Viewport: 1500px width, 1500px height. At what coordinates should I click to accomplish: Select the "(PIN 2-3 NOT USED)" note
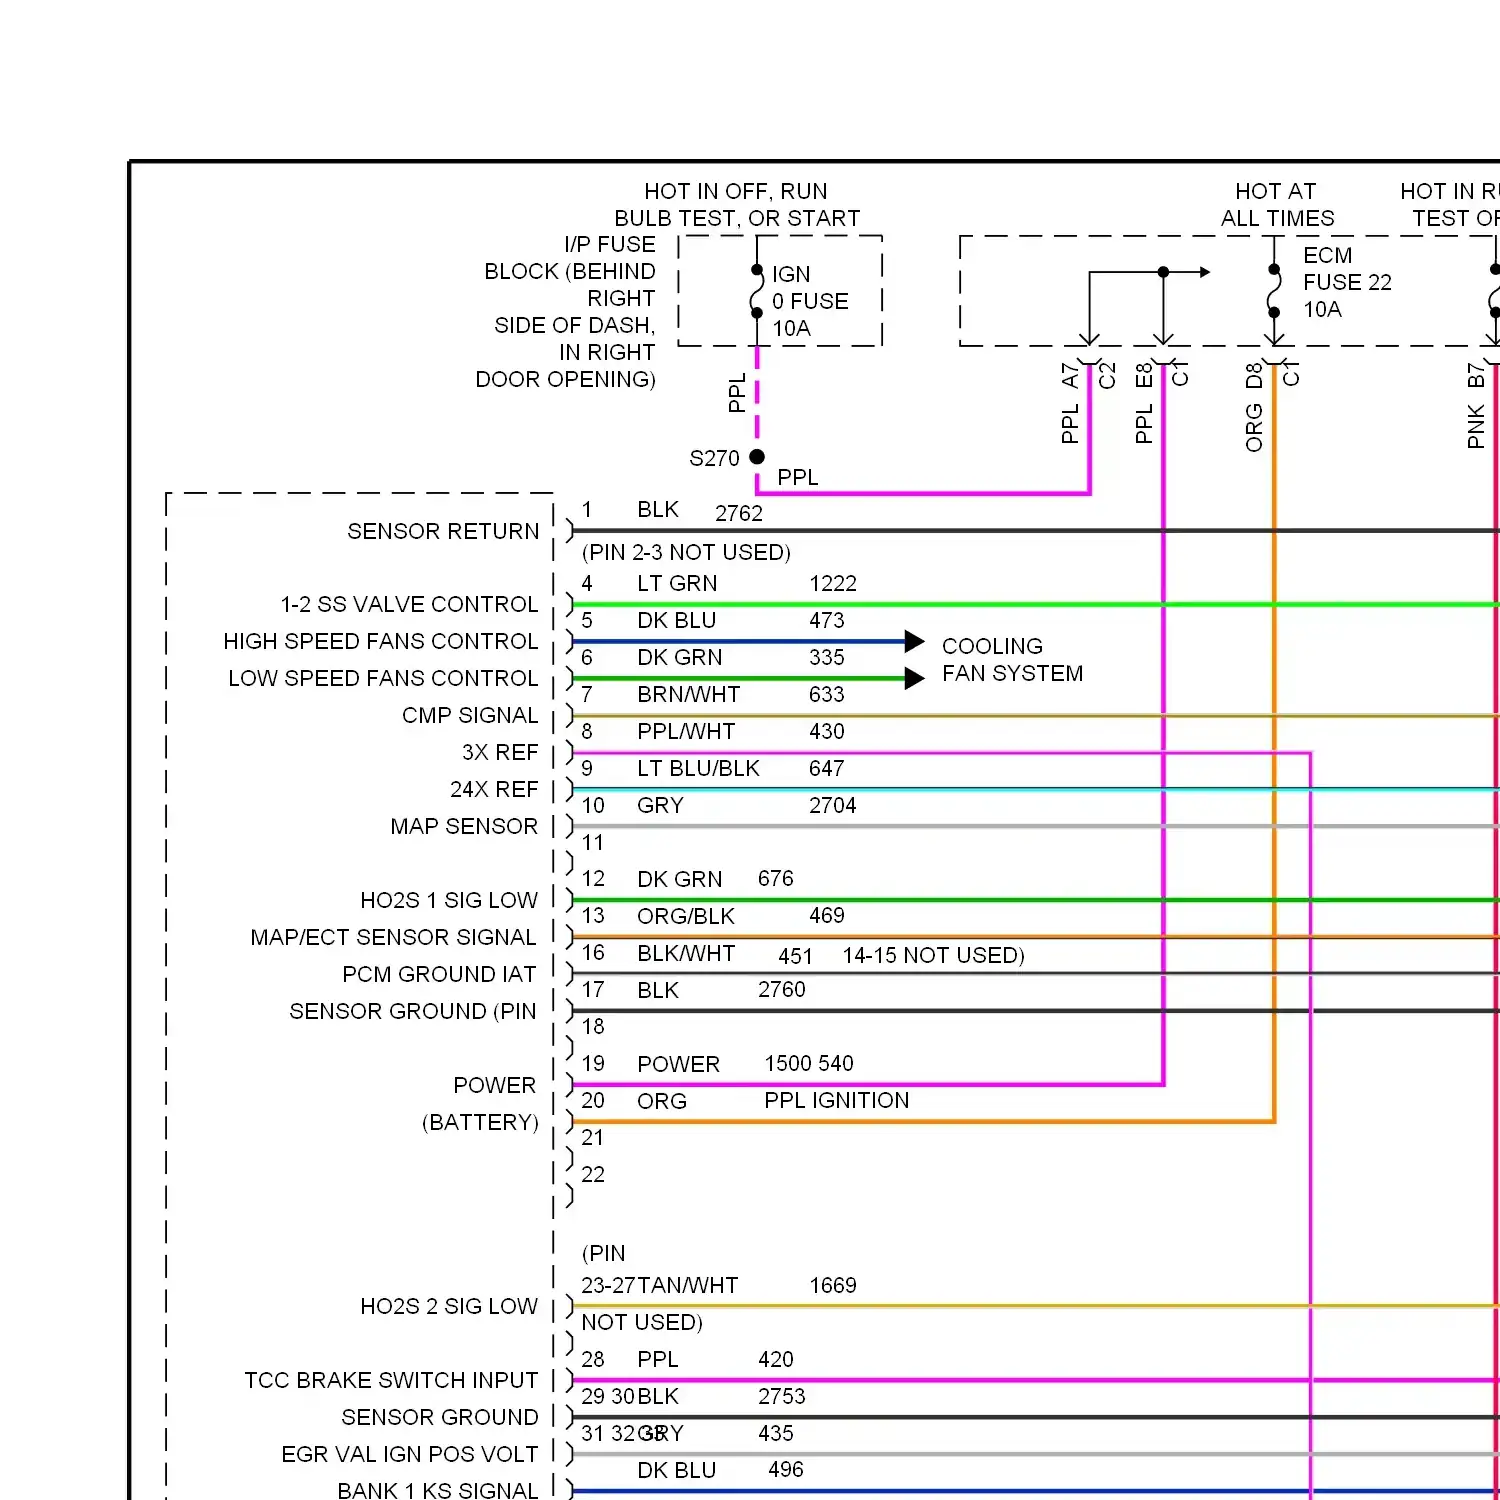[686, 552]
